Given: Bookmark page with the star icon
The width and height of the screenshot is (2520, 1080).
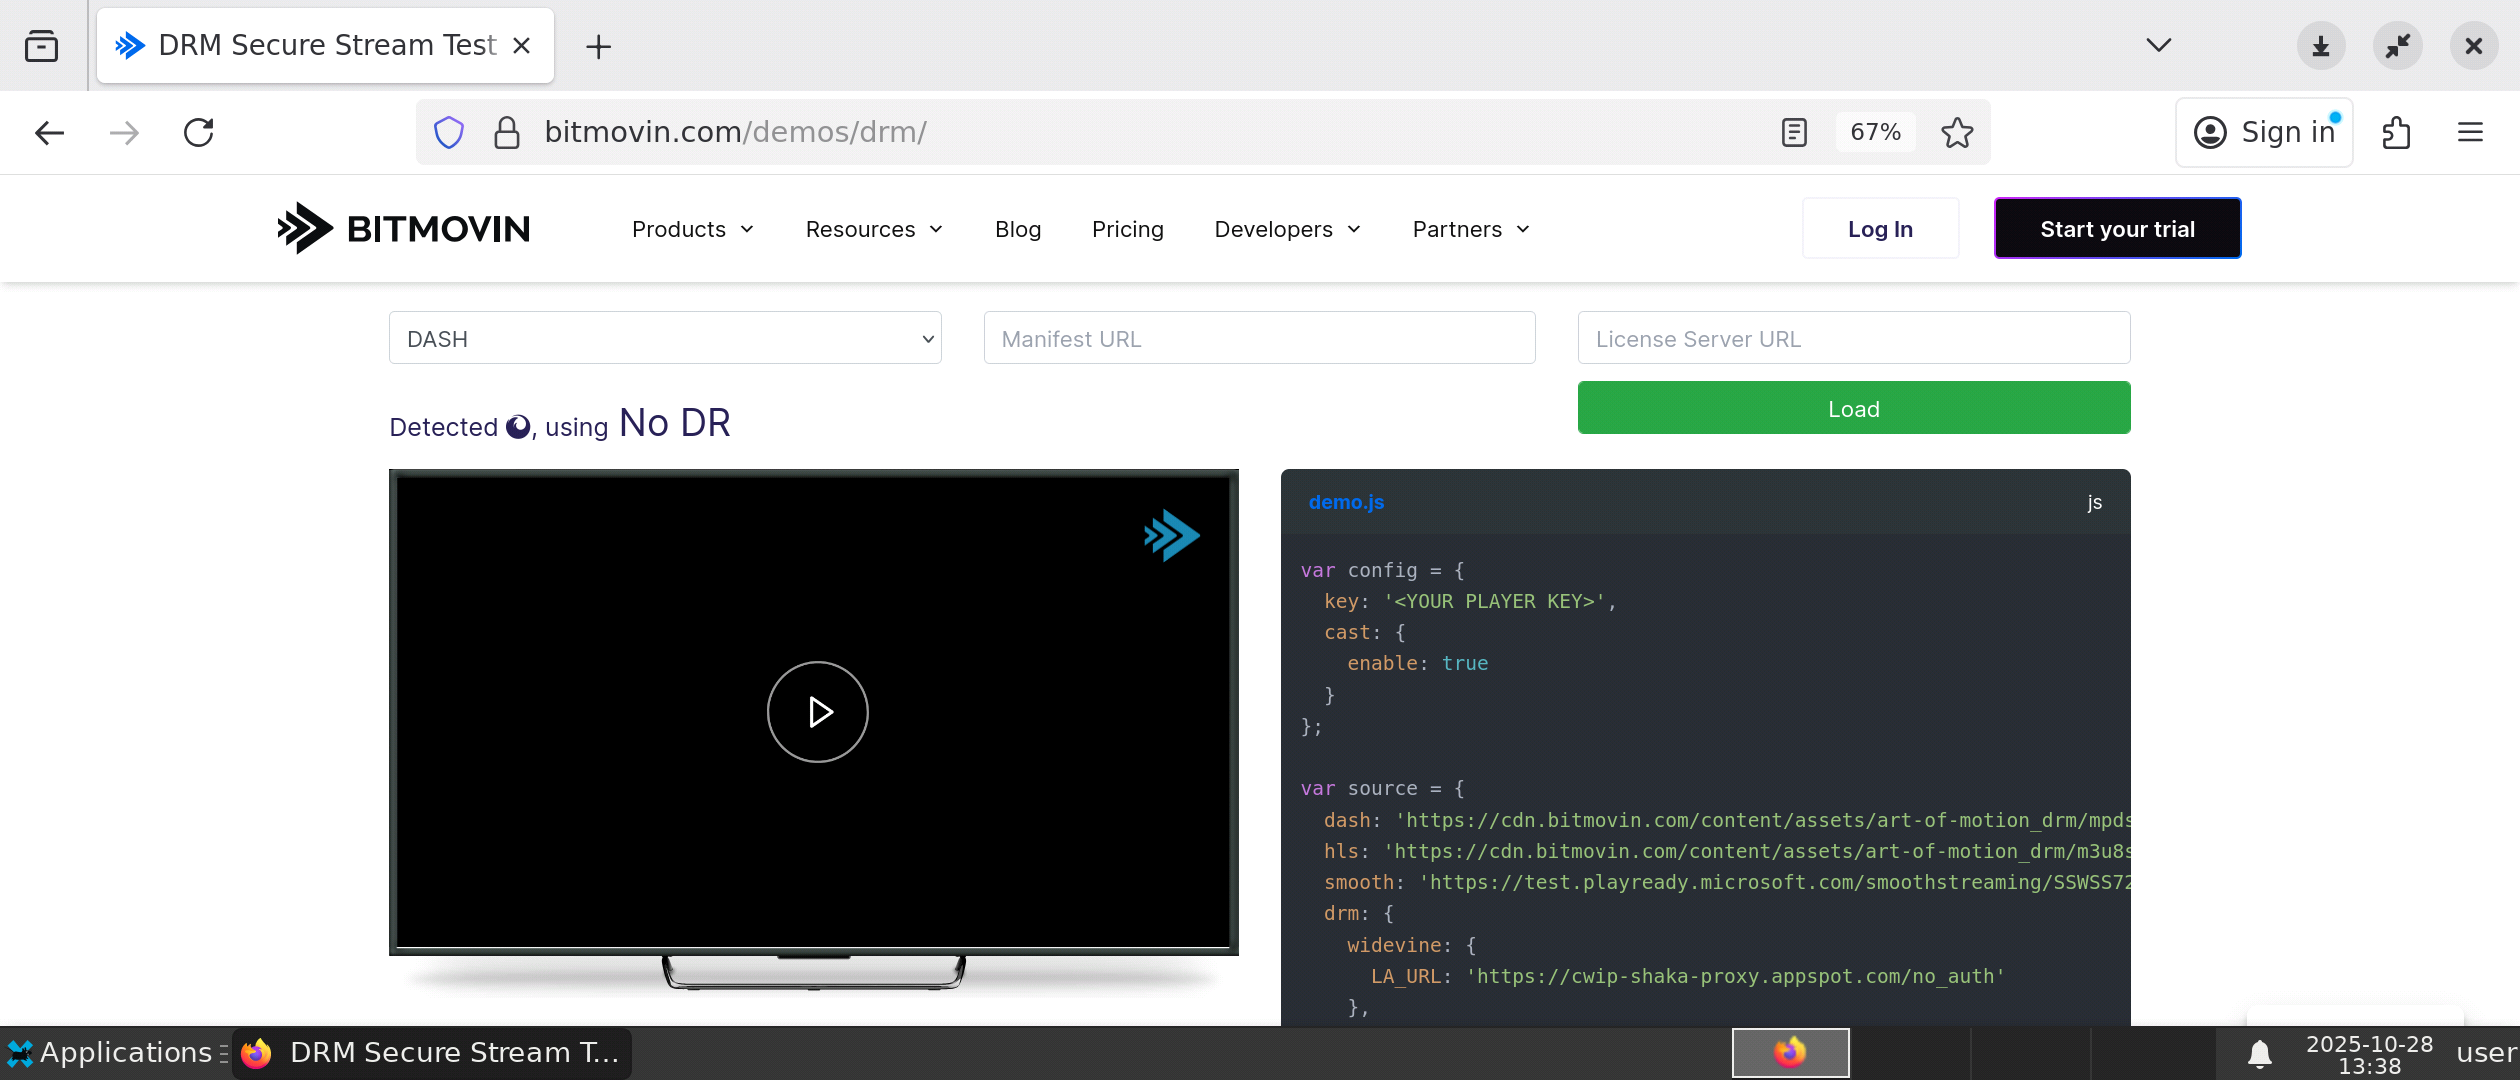Looking at the screenshot, I should click(1957, 132).
